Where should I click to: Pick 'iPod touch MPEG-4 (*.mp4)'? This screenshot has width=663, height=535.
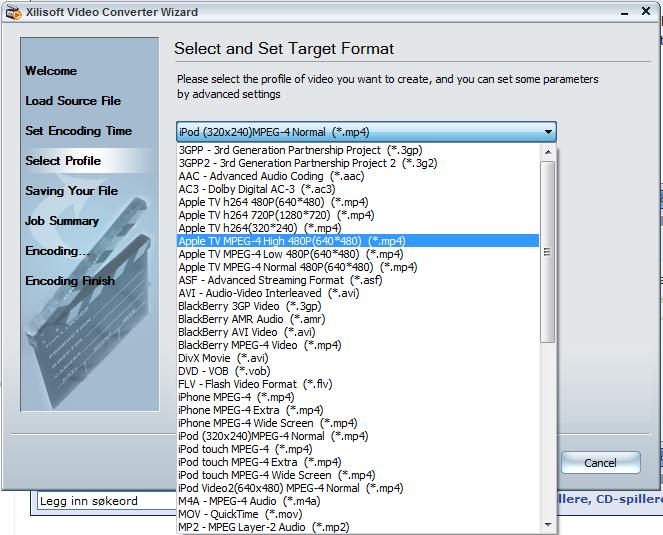point(358,449)
